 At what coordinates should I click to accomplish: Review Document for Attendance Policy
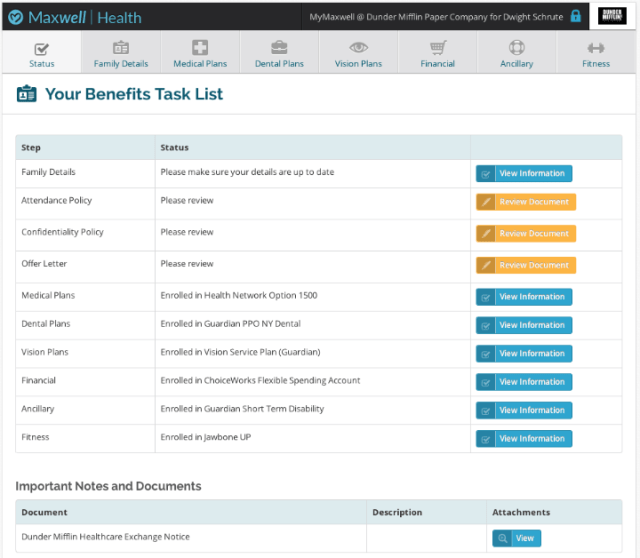526,202
